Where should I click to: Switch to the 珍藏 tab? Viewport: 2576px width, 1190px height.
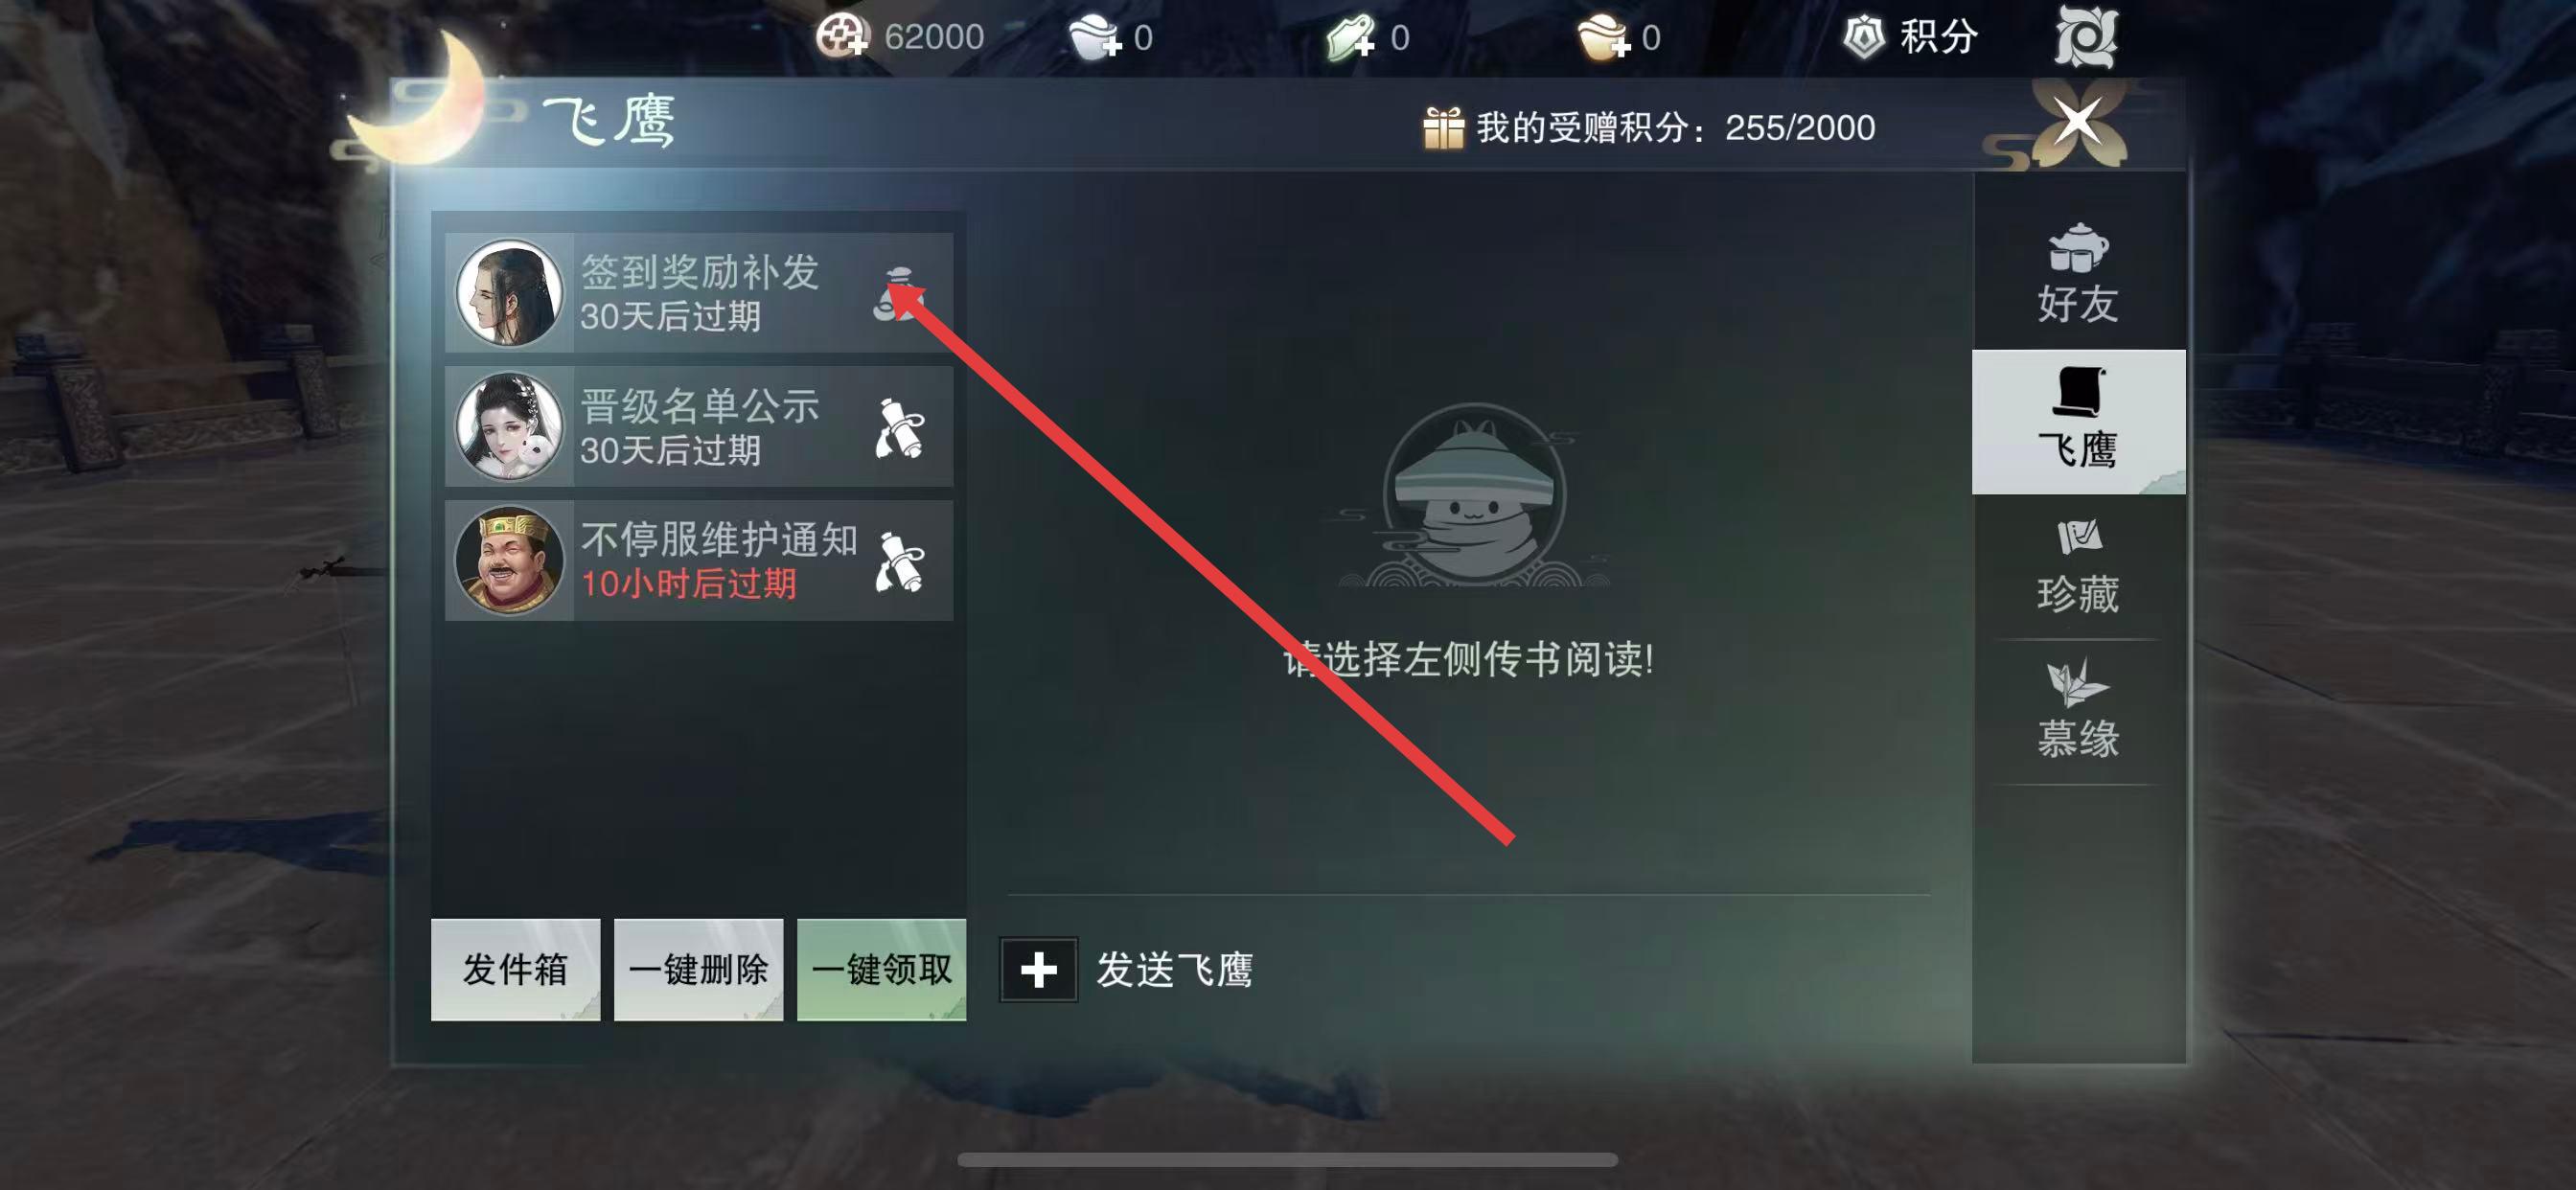2078,566
